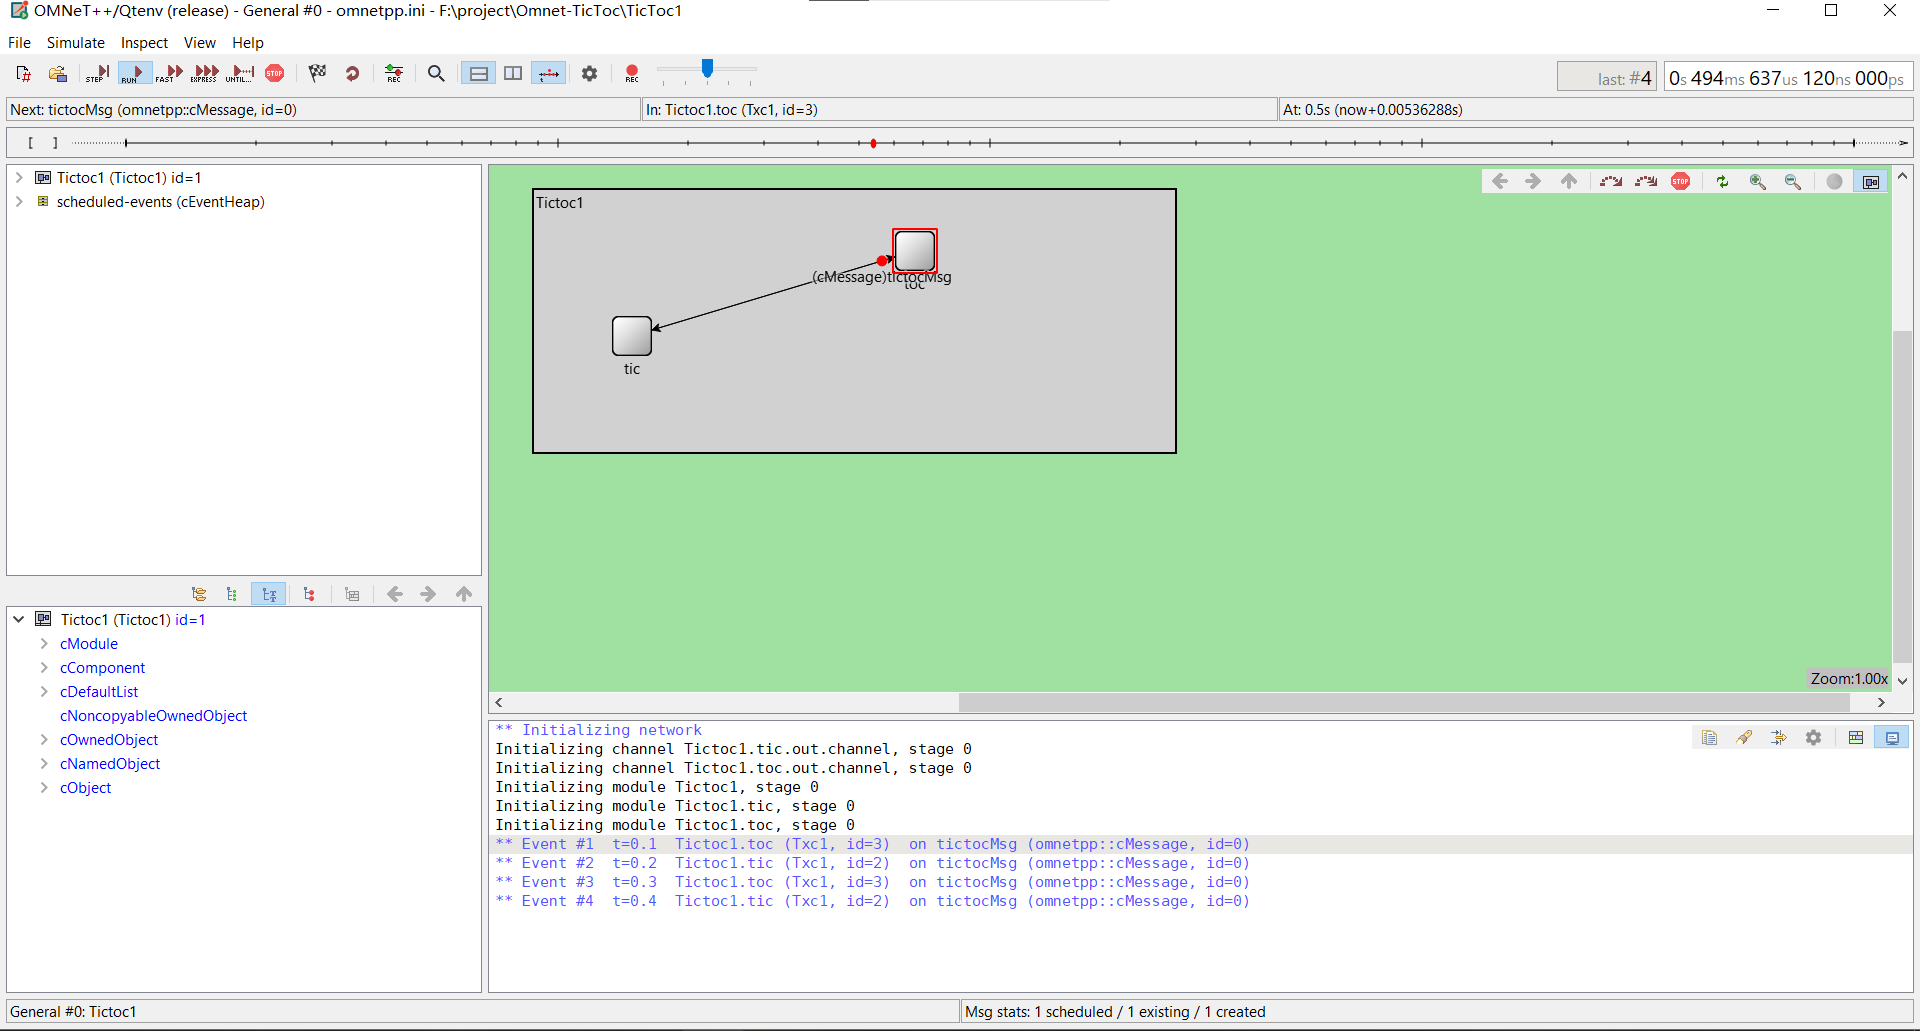Switch to horizontal split layout

479,73
